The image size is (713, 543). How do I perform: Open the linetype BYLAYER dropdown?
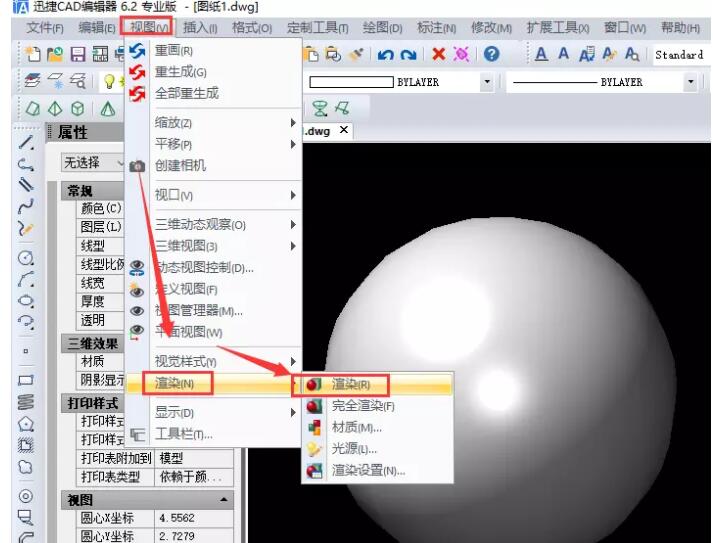click(x=691, y=82)
